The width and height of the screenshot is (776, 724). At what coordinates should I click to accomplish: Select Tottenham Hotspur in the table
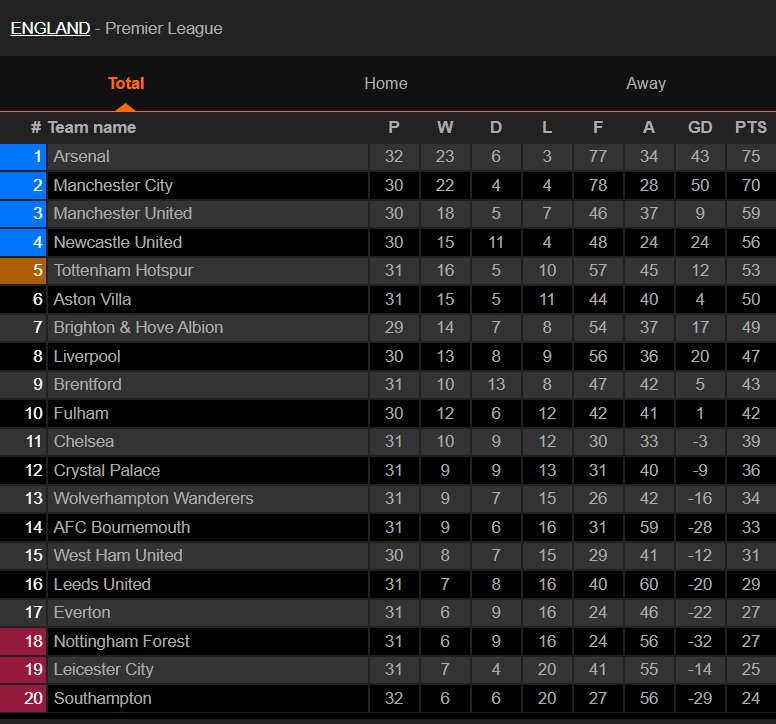coord(123,270)
